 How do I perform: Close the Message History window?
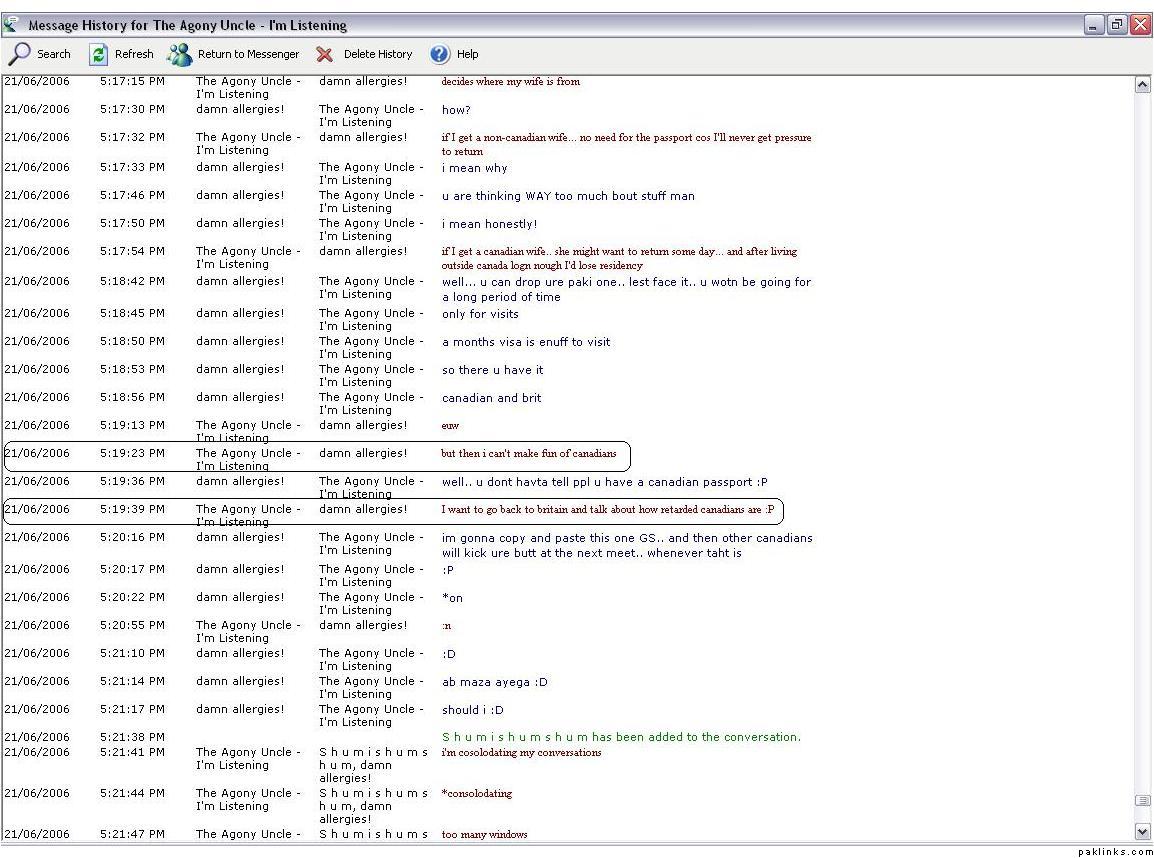(1140, 25)
